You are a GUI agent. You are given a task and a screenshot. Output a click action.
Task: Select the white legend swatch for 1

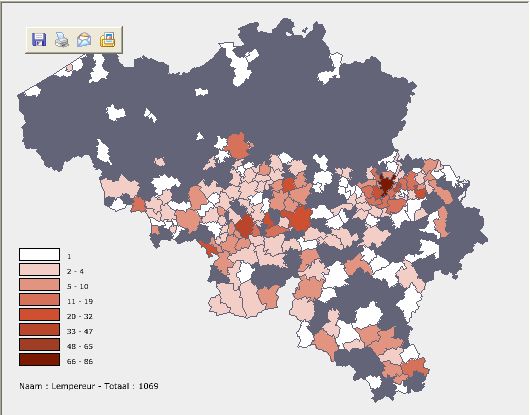pos(40,254)
